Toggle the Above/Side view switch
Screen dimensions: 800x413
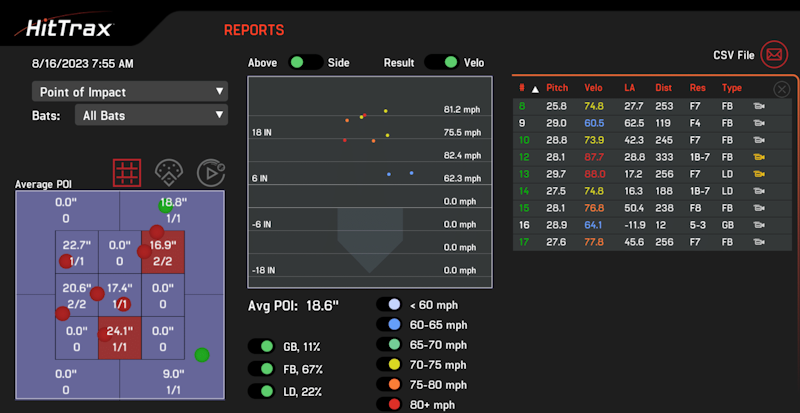pyautogui.click(x=304, y=62)
